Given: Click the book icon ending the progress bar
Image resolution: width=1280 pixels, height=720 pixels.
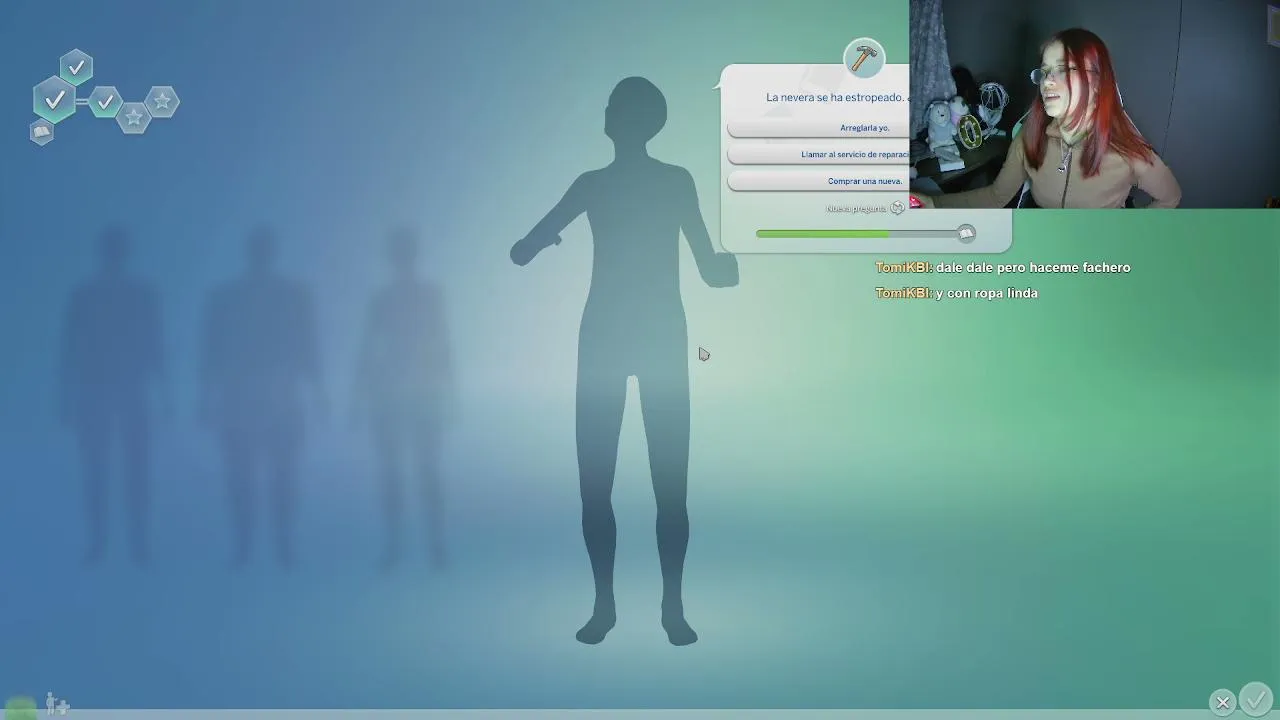Looking at the screenshot, I should 966,233.
